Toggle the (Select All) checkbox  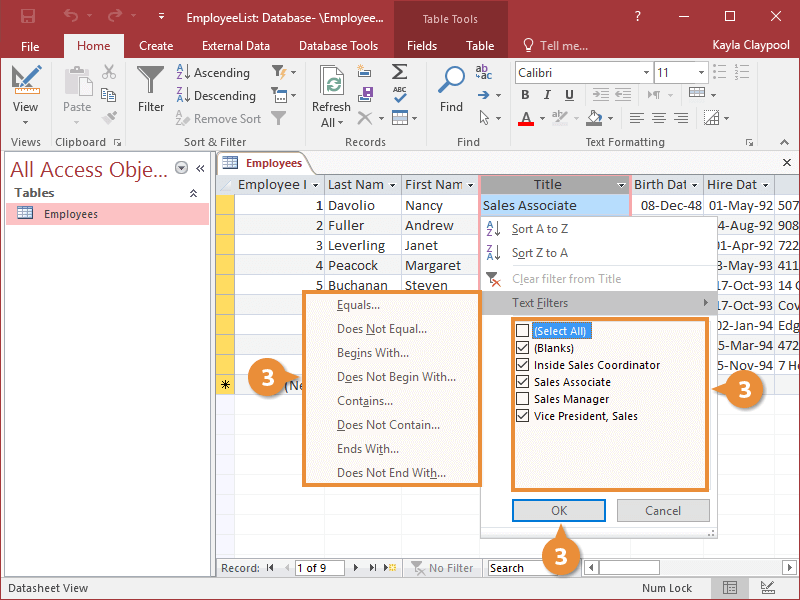(x=522, y=331)
